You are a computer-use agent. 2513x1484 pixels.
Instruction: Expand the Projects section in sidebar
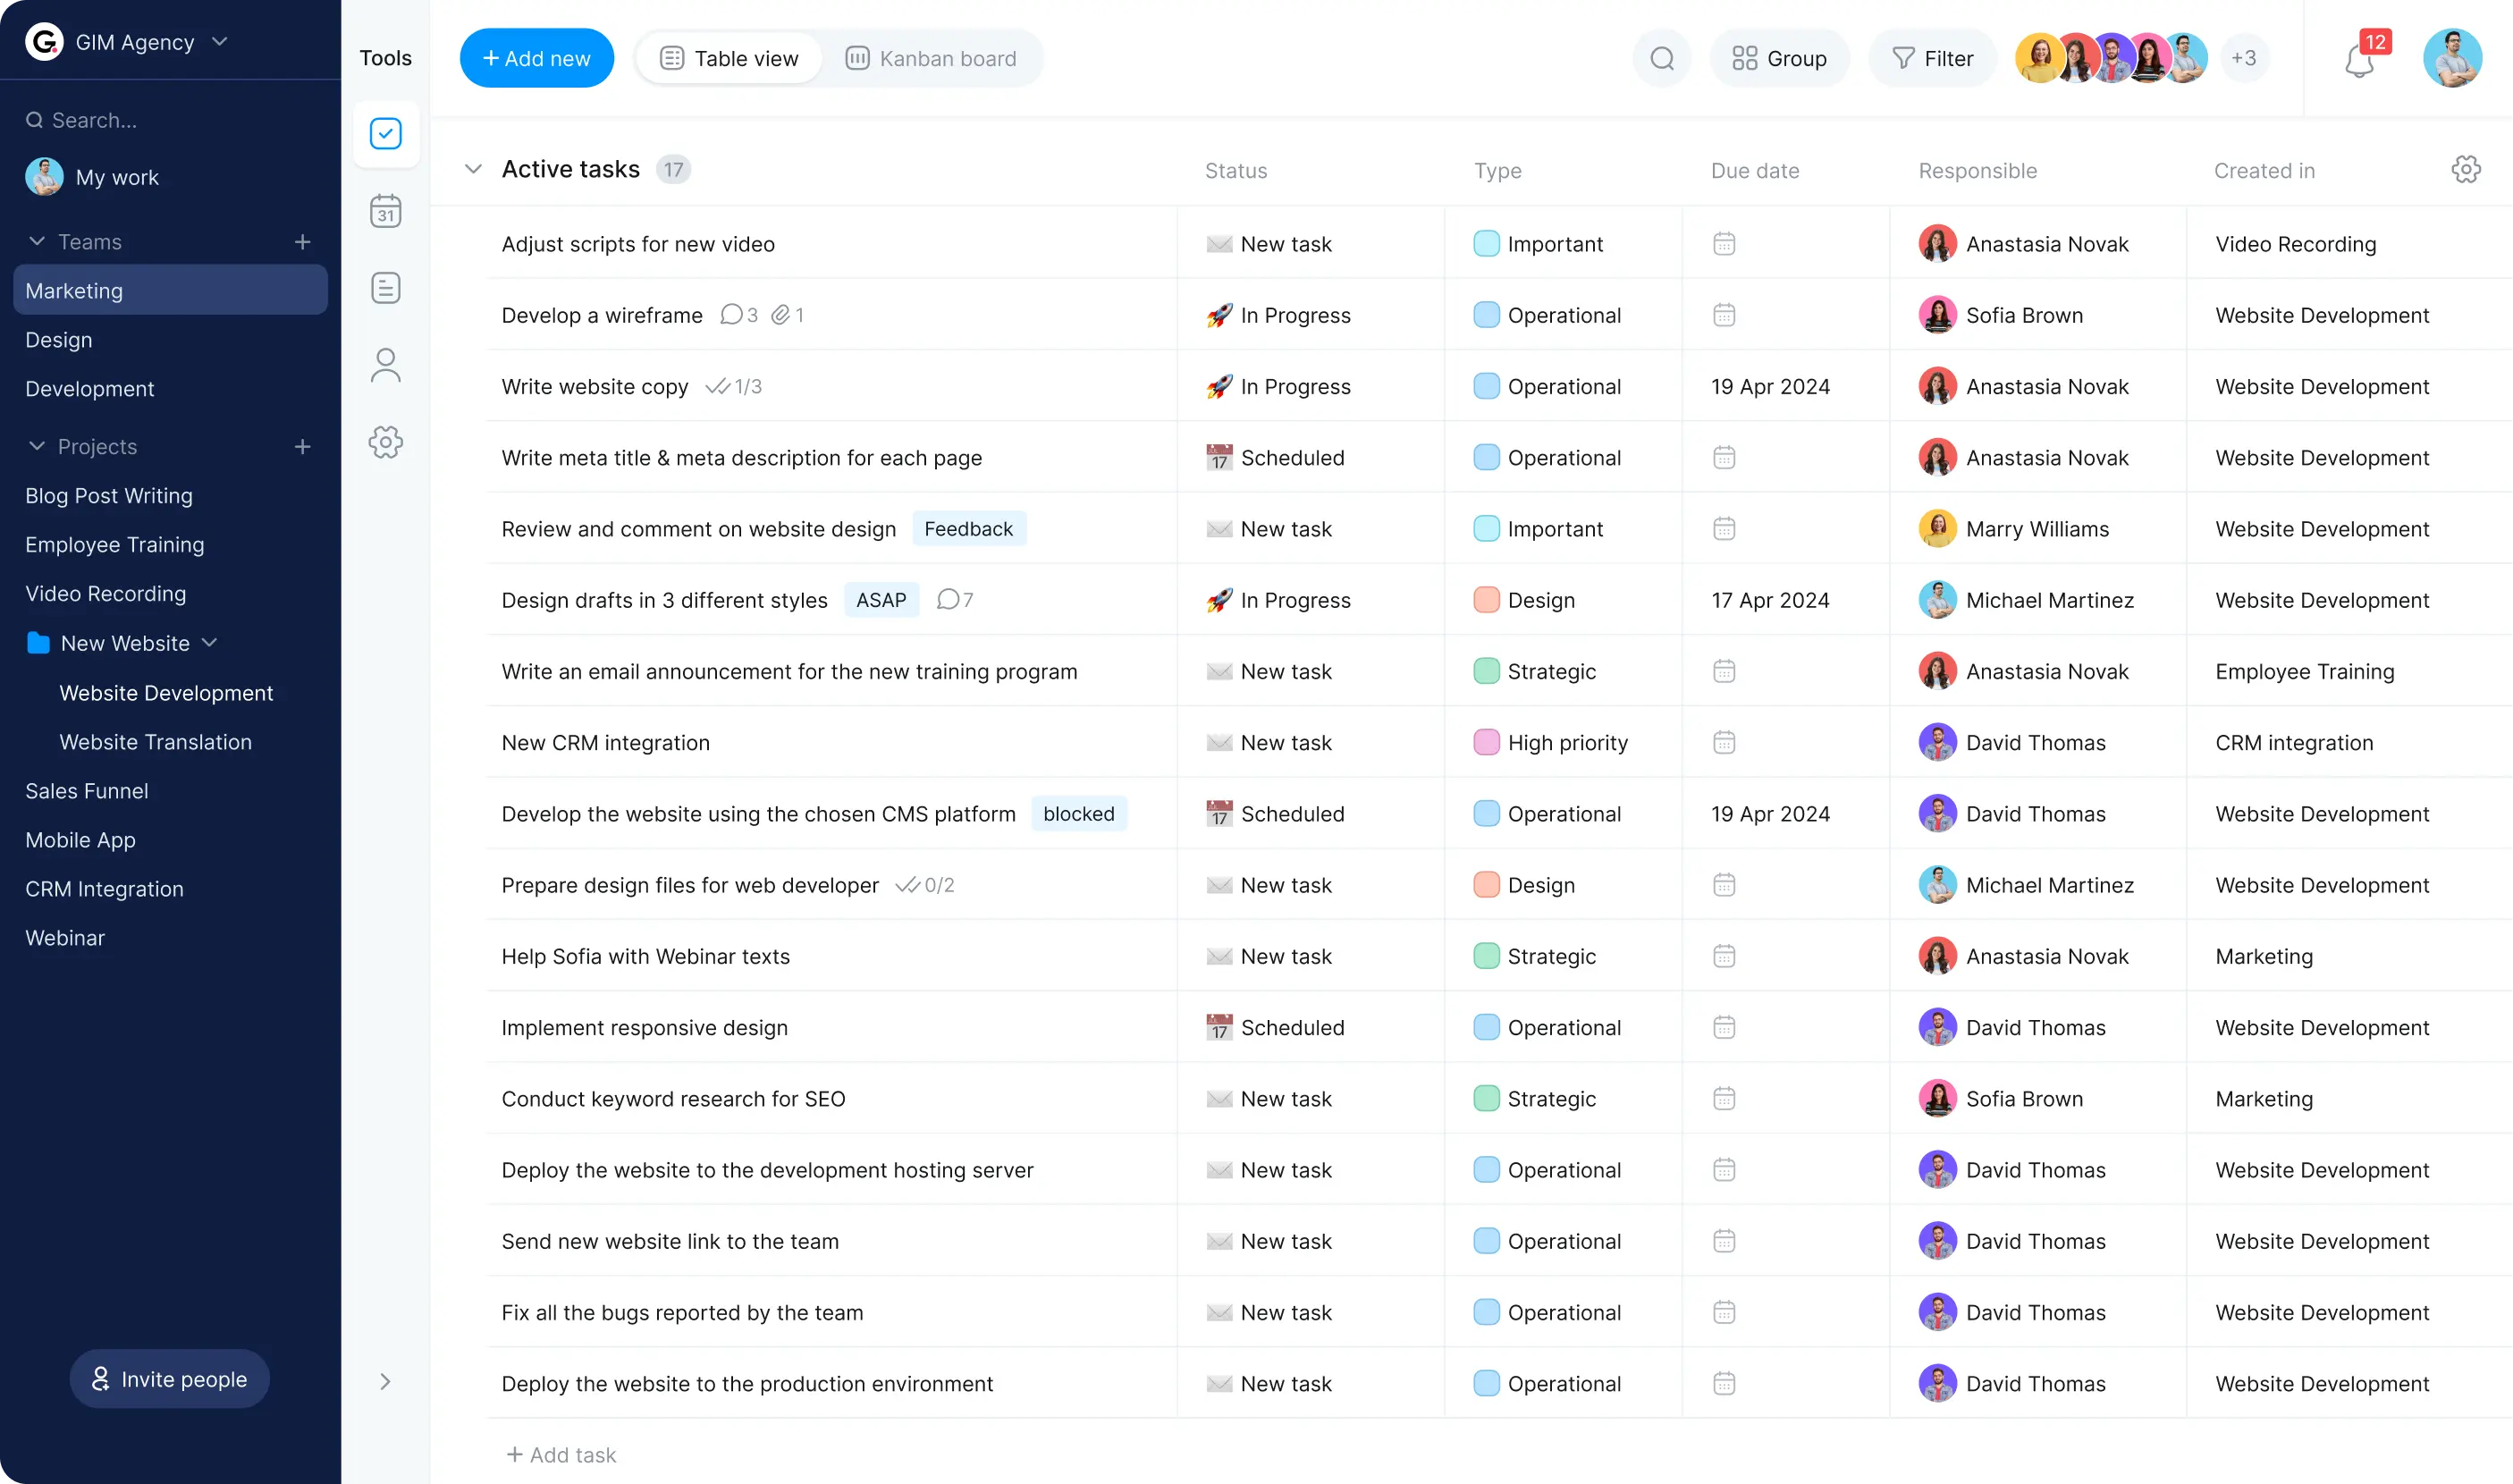tap(37, 445)
